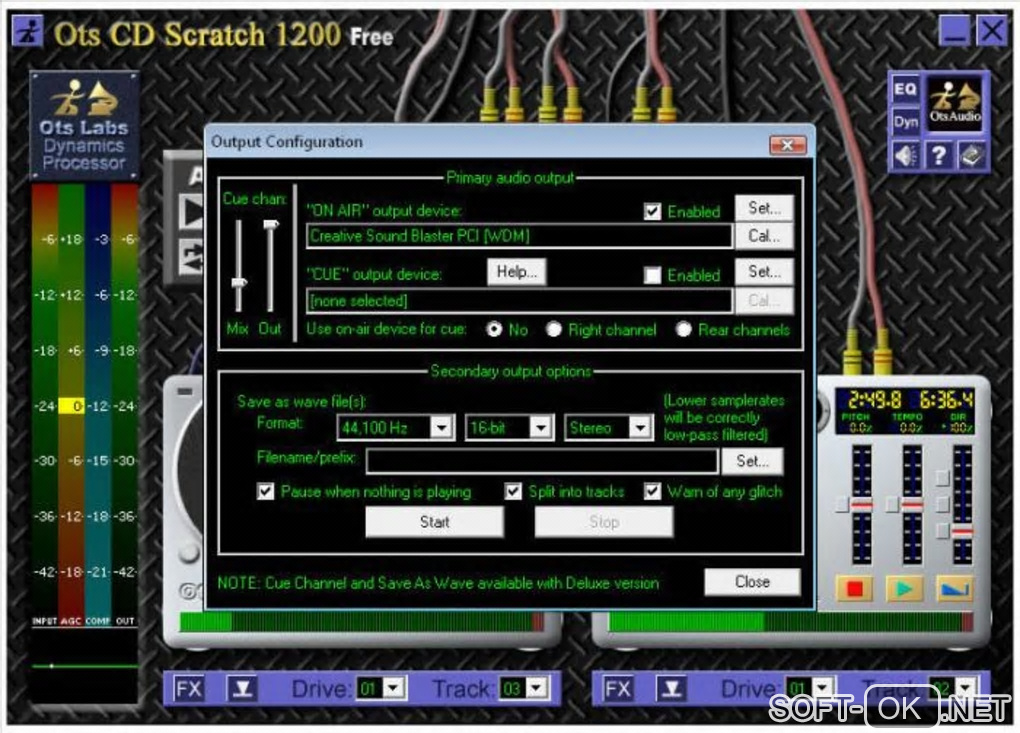Click middle small square beside direction slider
Viewport: 1020px width, 733px height.
pyautogui.click(x=942, y=504)
